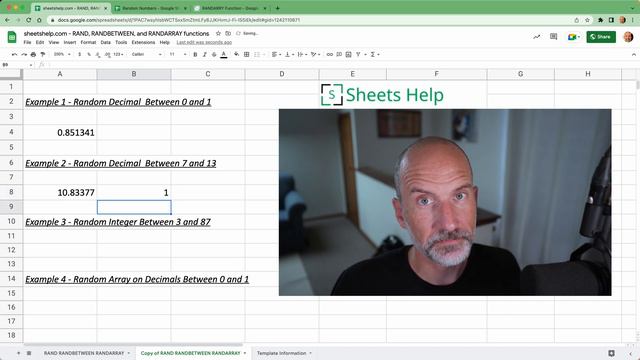Image resolution: width=640 pixels, height=360 pixels.
Task: Open the text color picker
Action: (224, 54)
